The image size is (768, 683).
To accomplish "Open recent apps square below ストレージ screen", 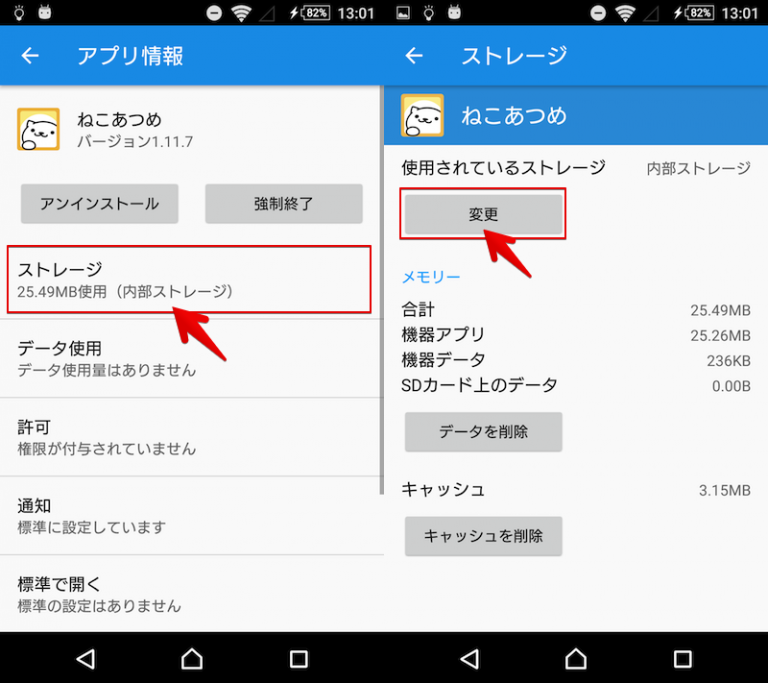I will (x=682, y=658).
